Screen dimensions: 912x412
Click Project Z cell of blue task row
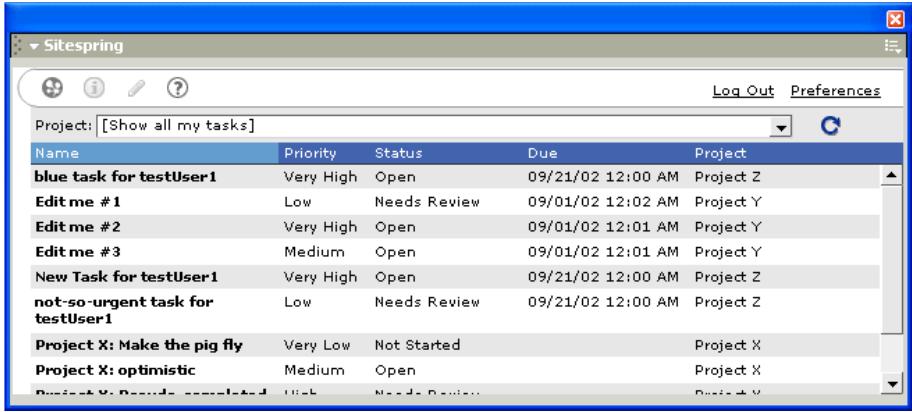[x=727, y=177]
